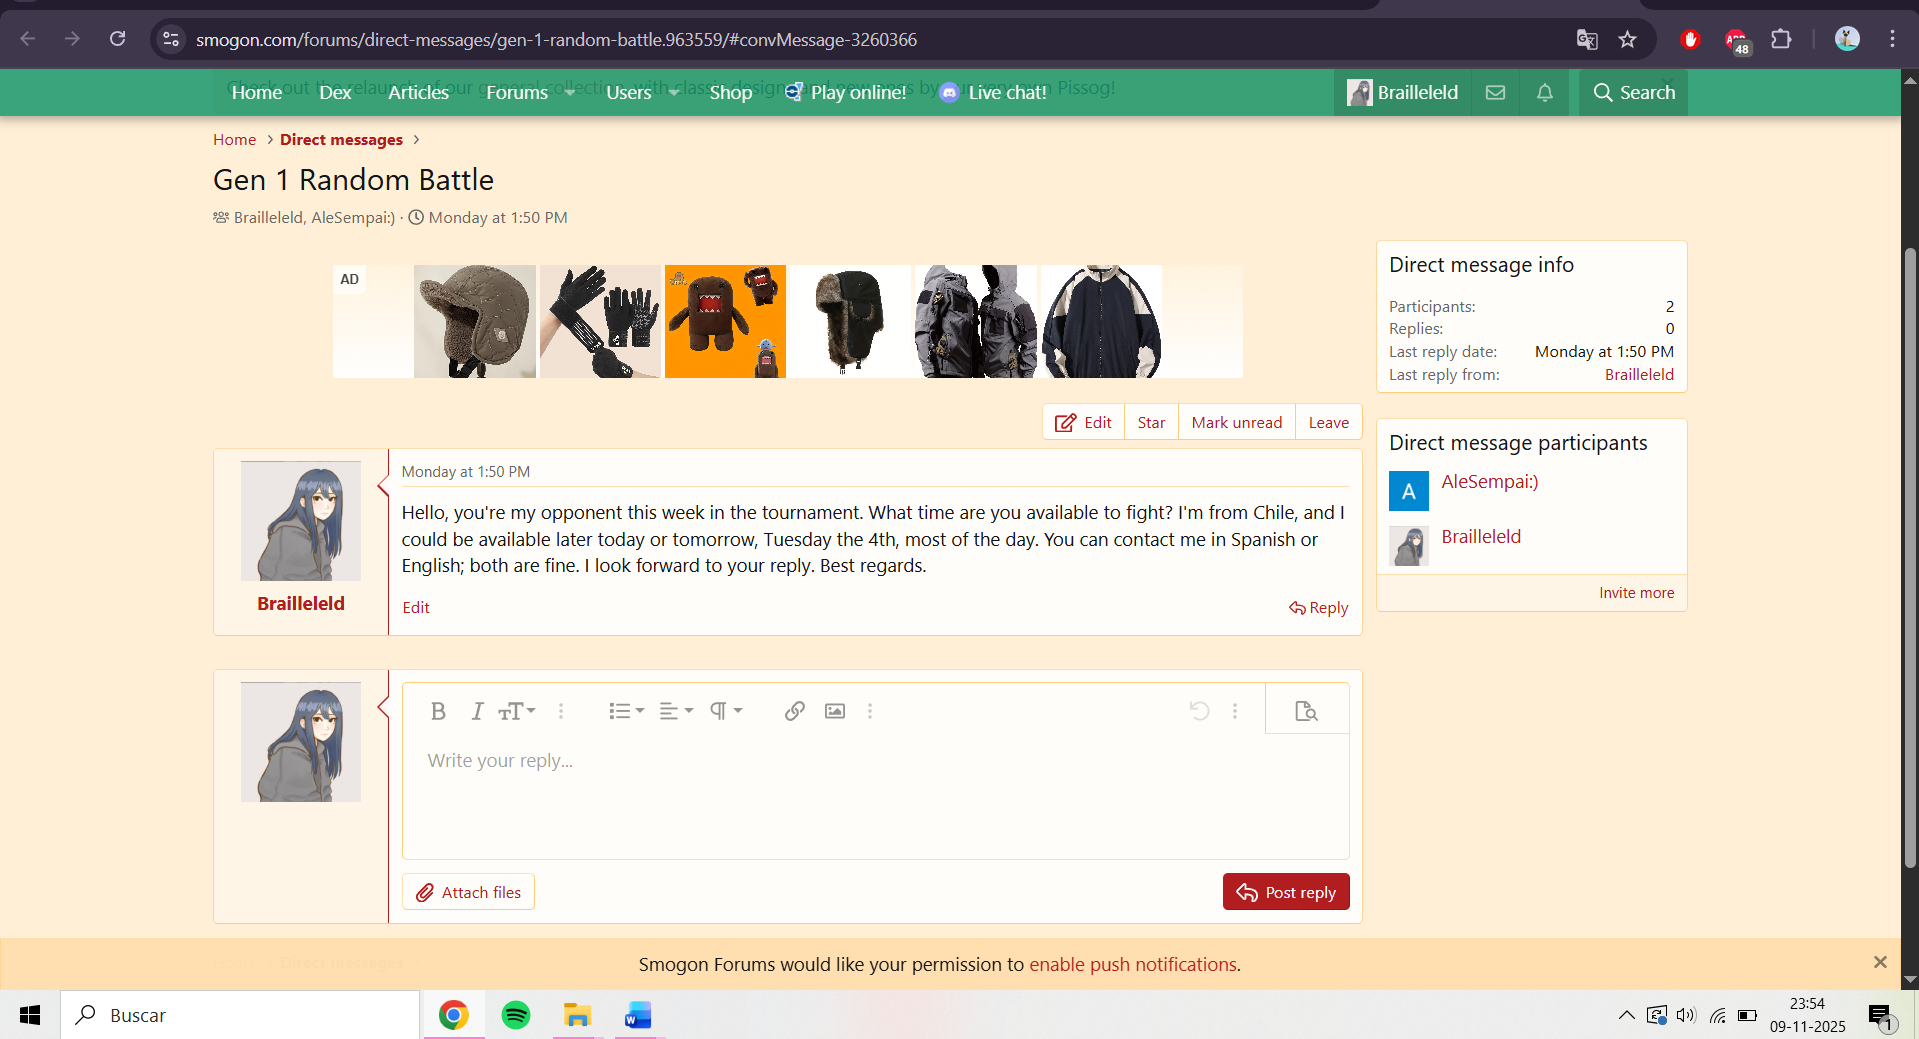The width and height of the screenshot is (1919, 1039).
Task: Open Brailleleld in the participants list
Action: click(1481, 537)
